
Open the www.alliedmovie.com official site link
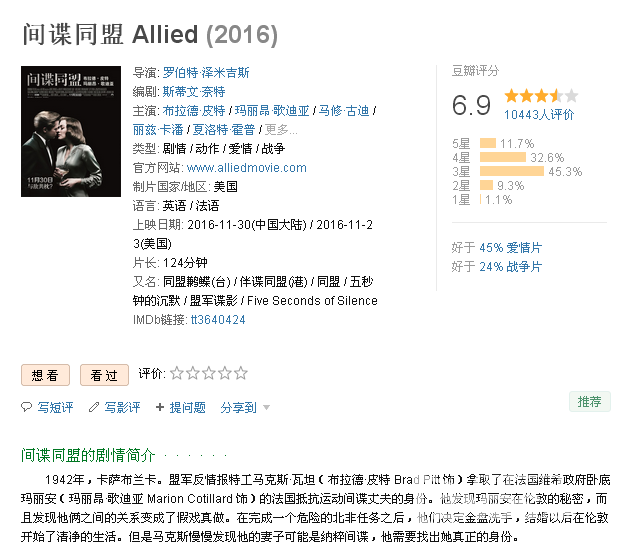[246, 168]
